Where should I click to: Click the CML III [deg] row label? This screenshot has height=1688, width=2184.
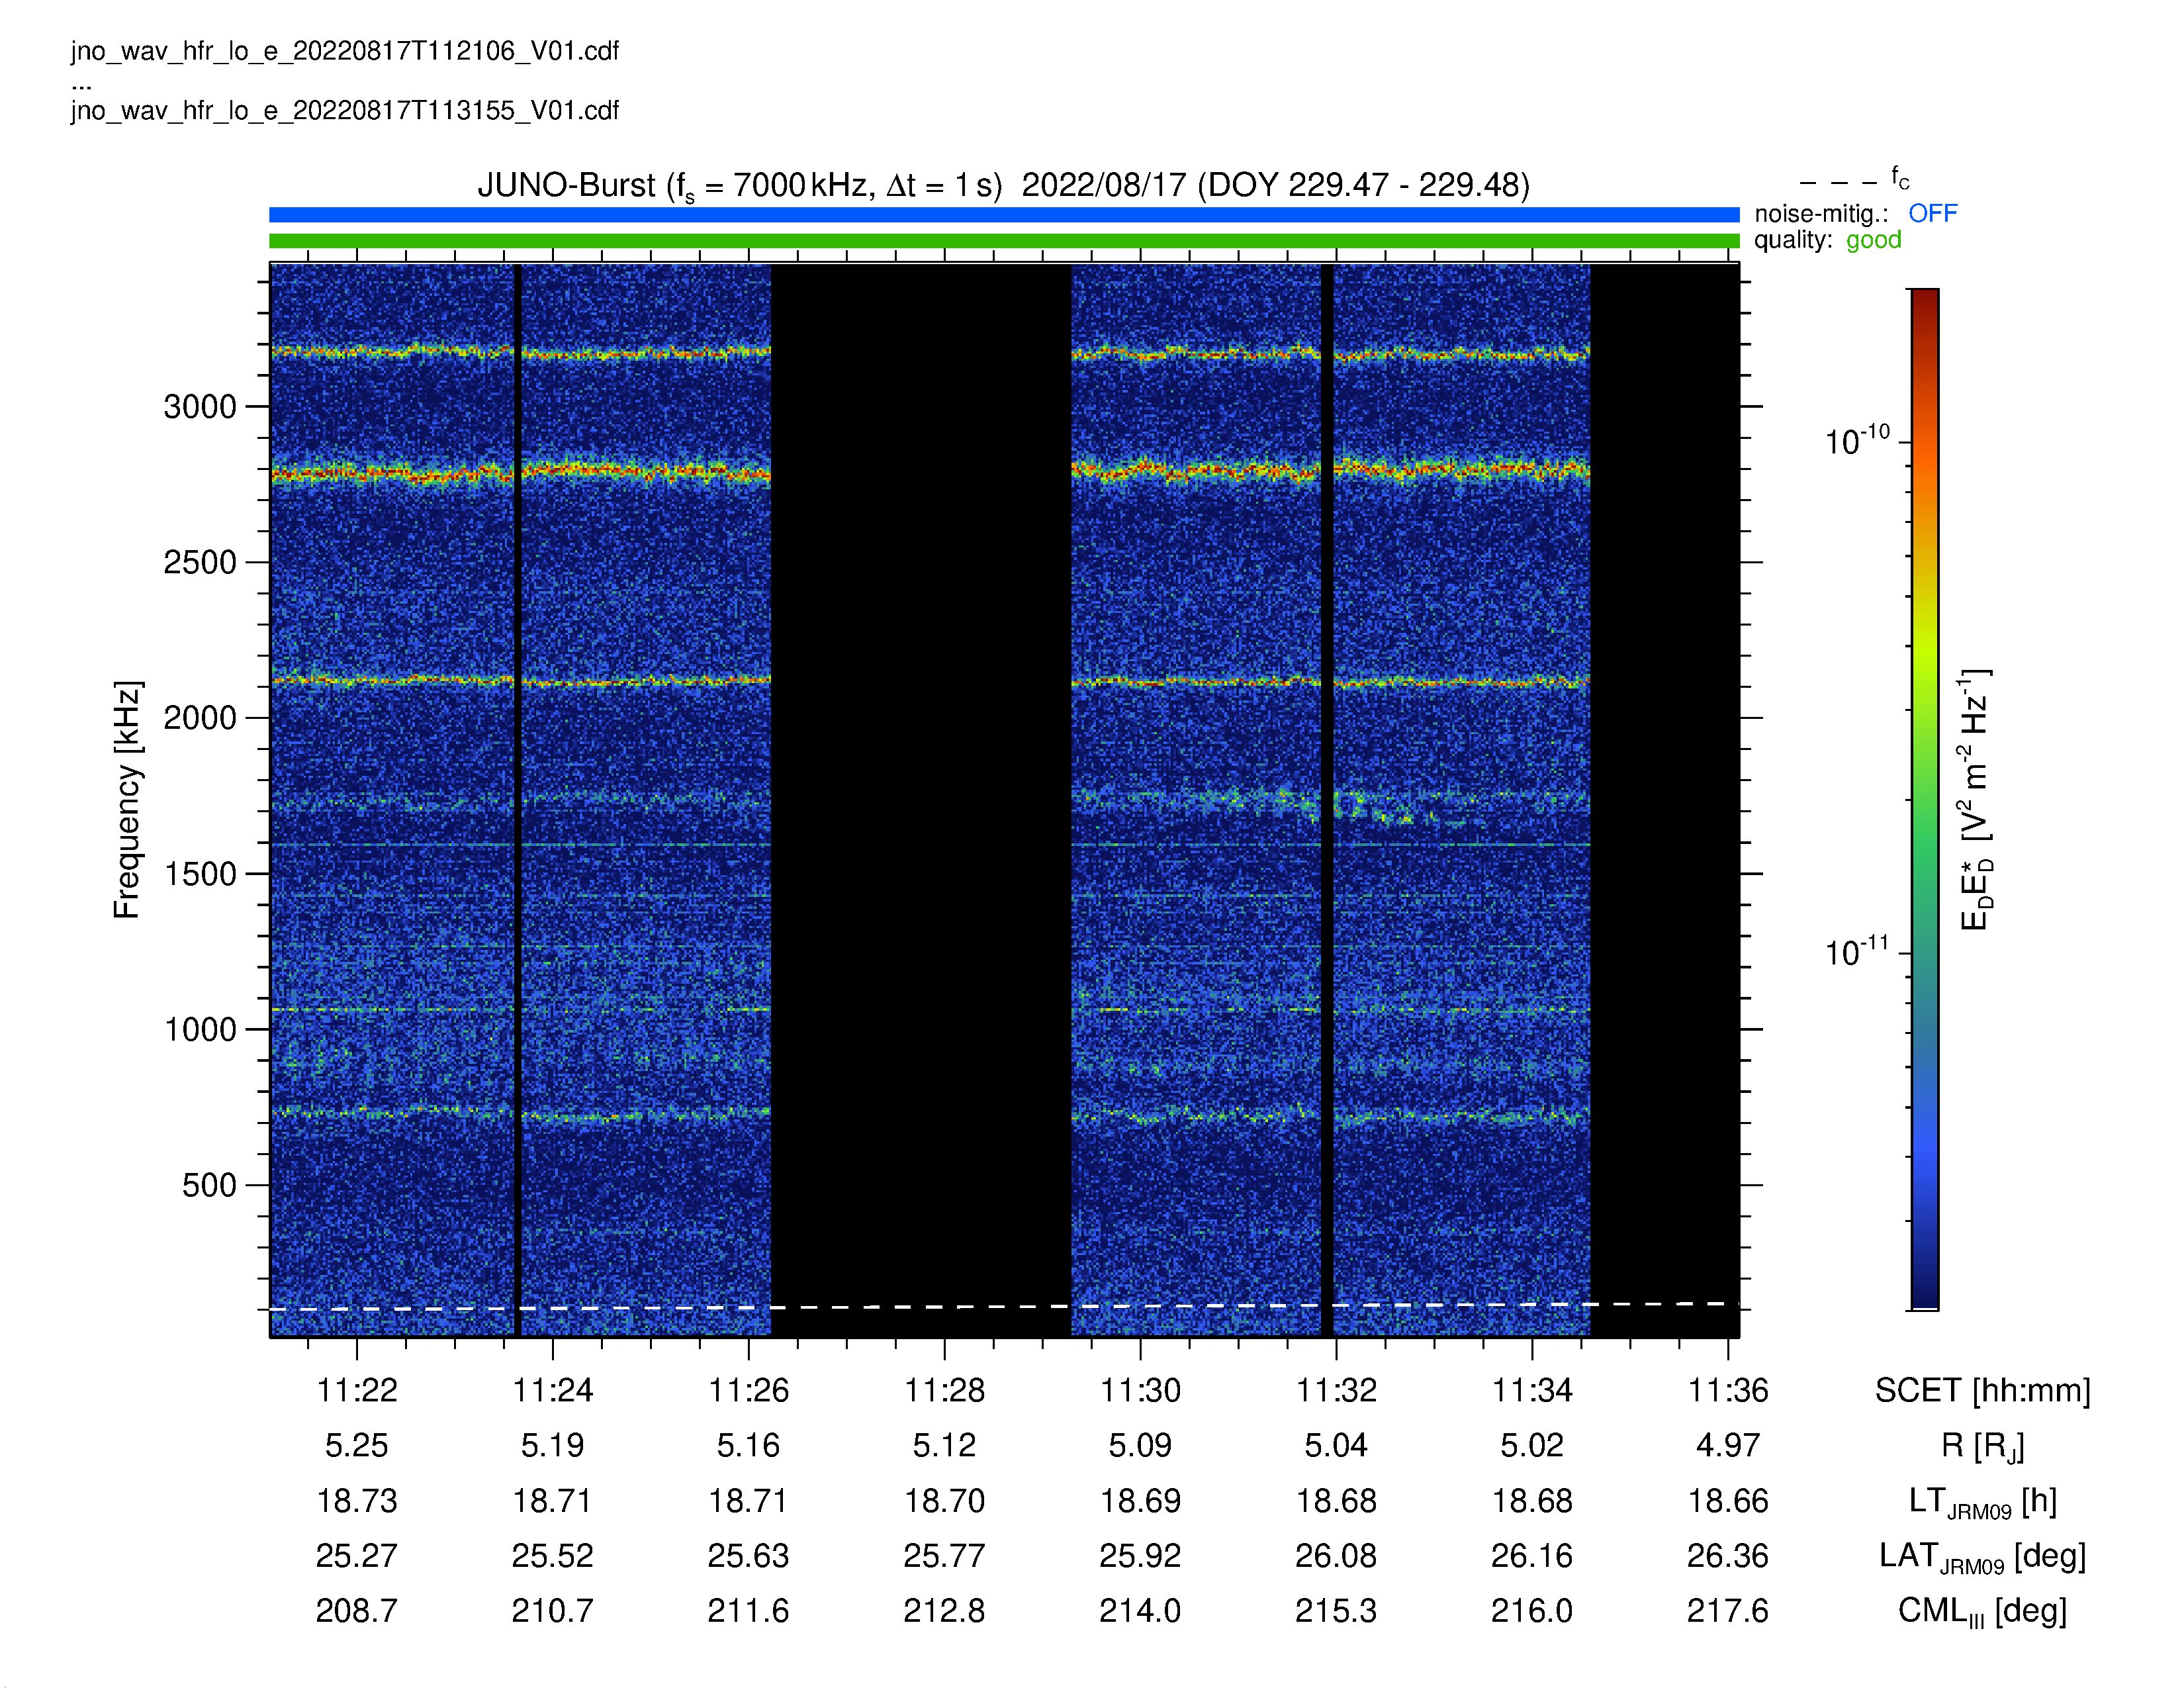[1982, 1612]
